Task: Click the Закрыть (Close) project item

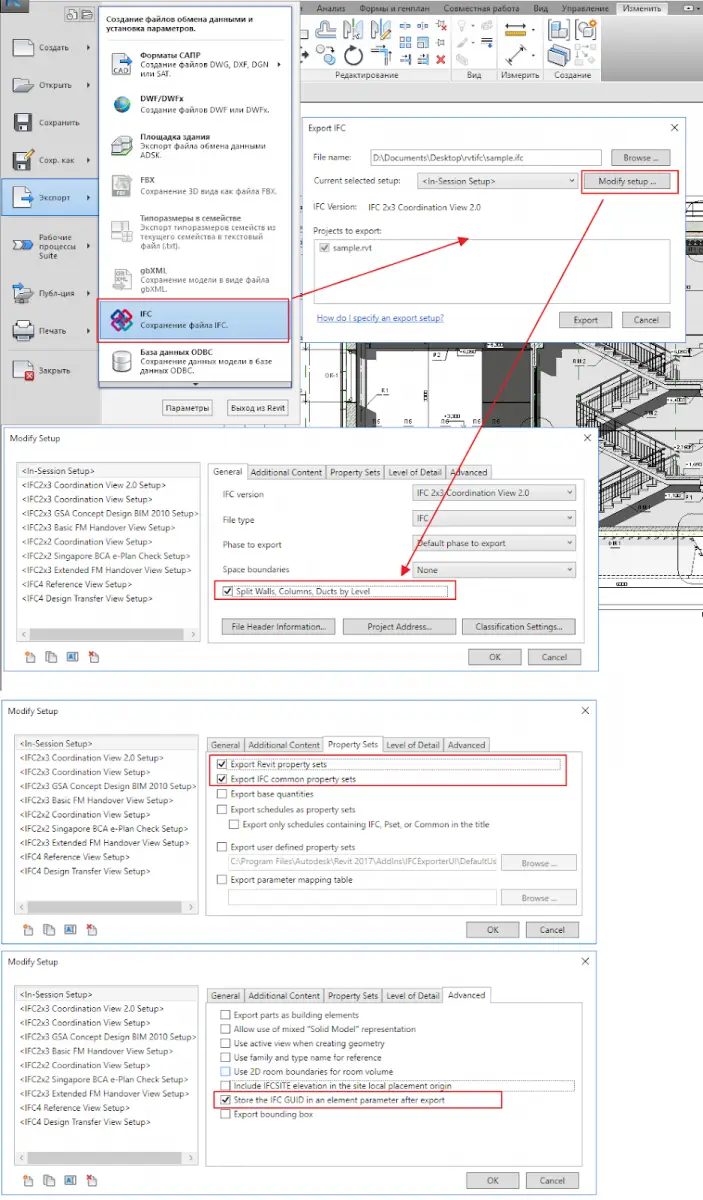Action: point(50,370)
